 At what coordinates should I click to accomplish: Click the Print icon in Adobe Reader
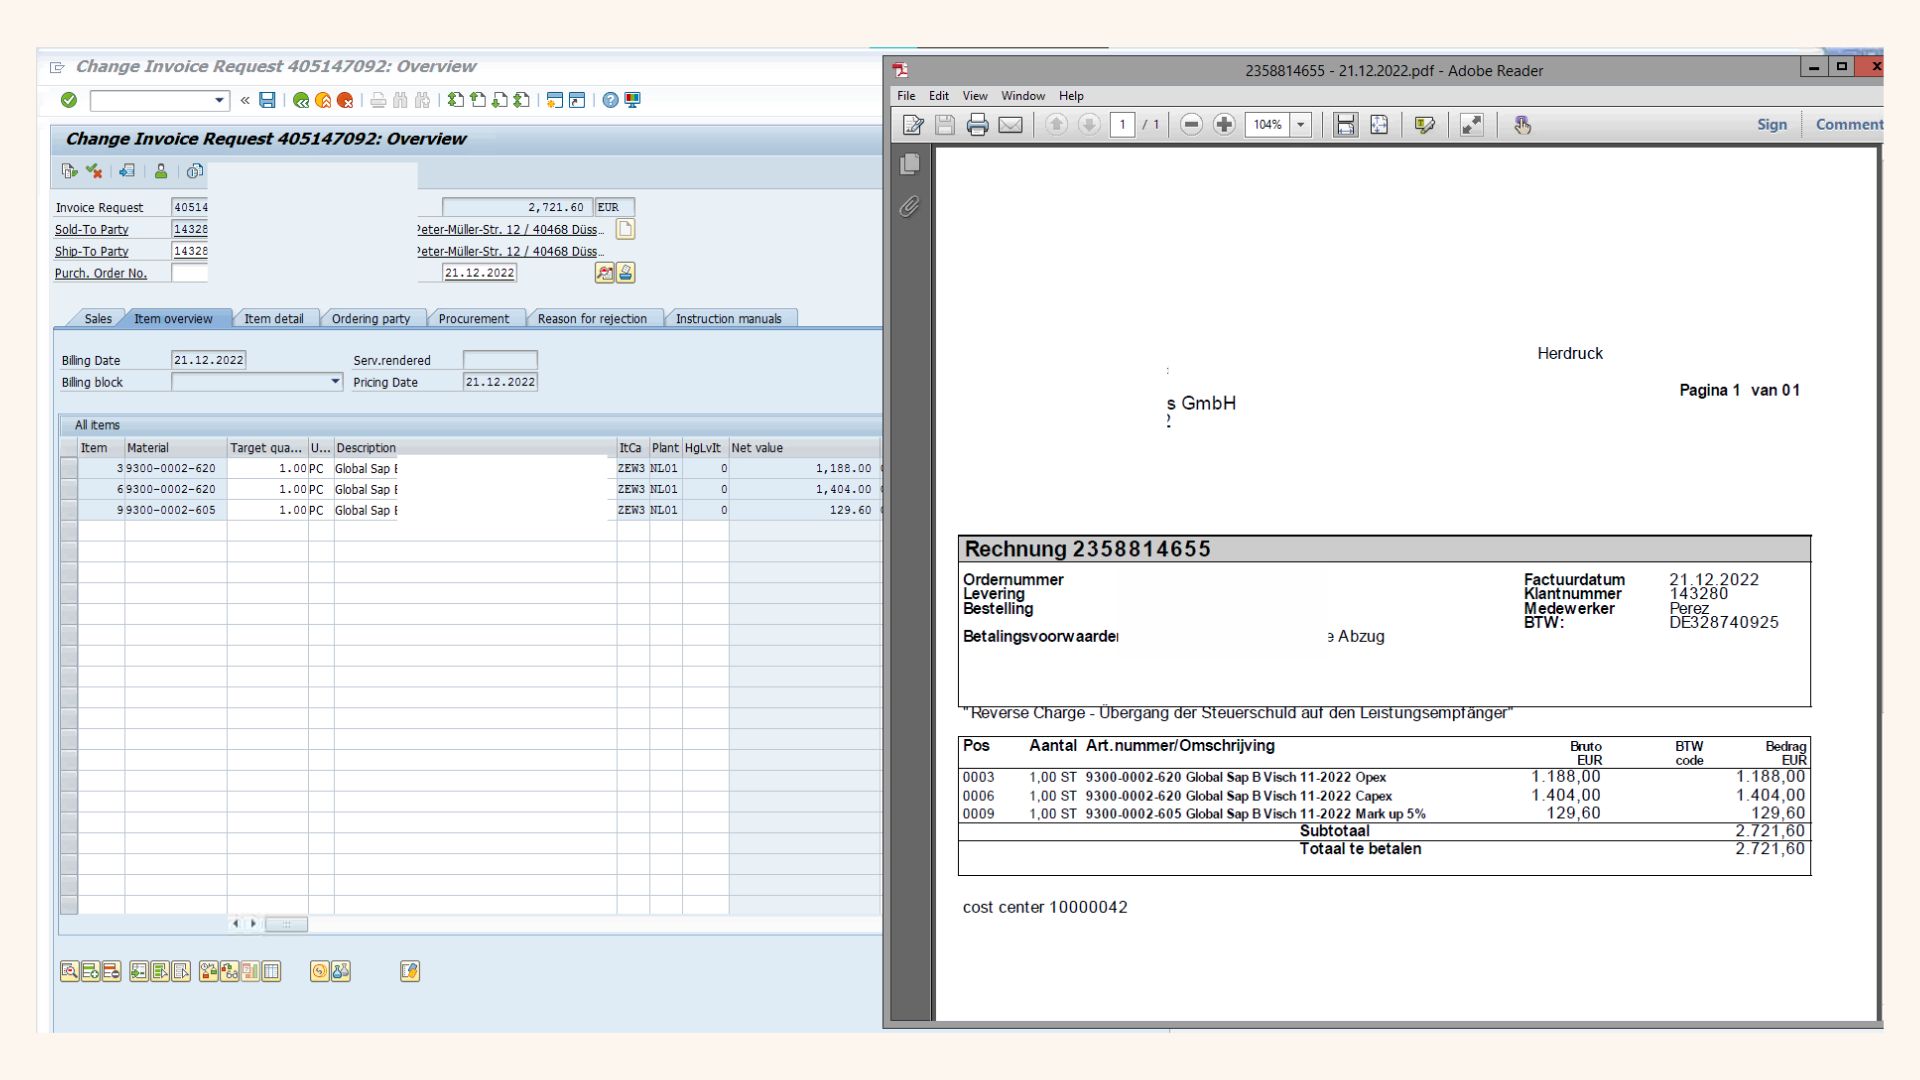coord(977,125)
